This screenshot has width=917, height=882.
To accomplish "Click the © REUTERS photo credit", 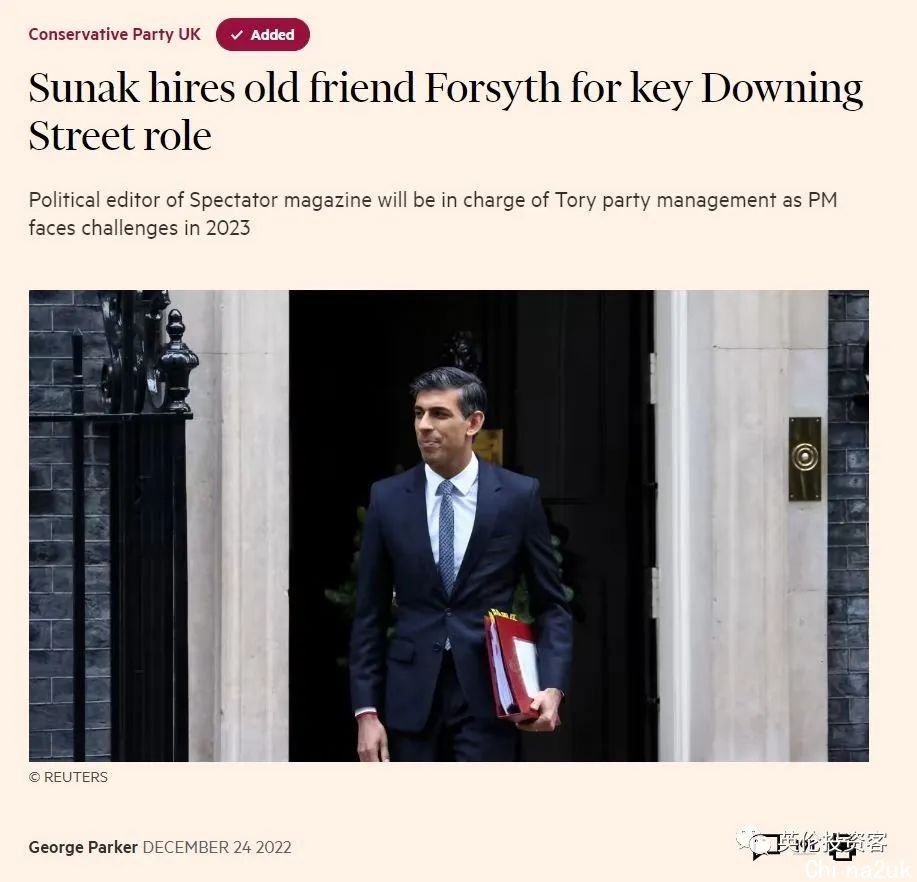I will click(68, 777).
